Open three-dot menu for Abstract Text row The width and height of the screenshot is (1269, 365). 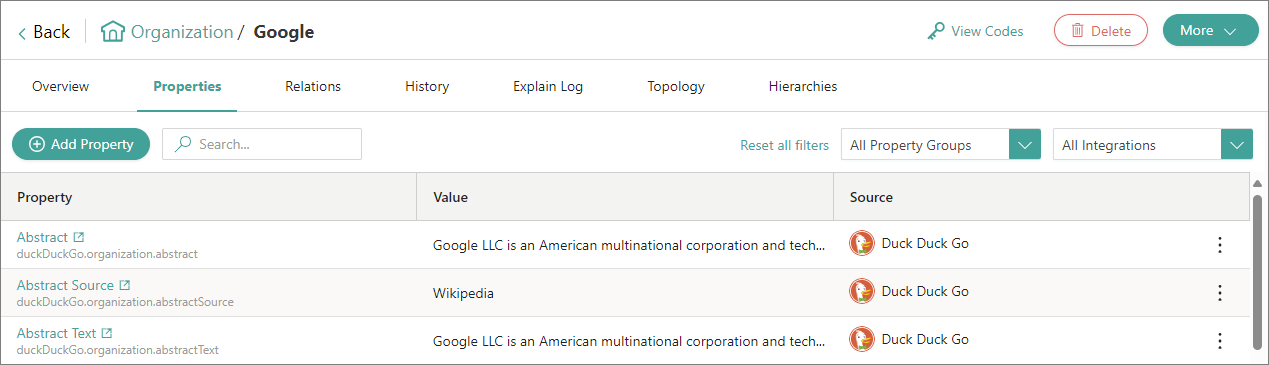pyautogui.click(x=1219, y=341)
